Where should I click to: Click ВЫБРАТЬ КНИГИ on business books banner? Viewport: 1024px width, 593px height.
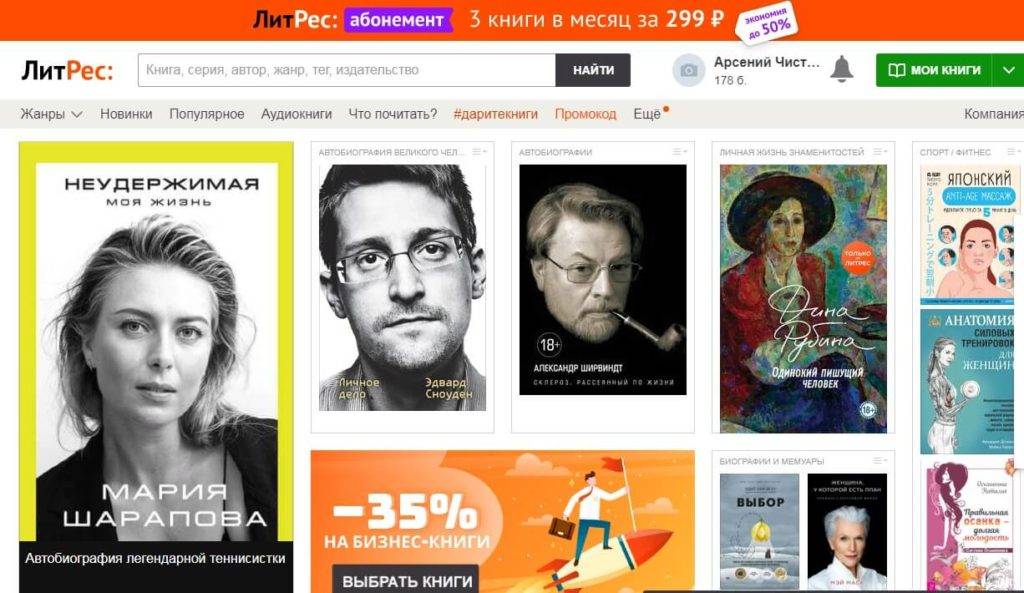tap(407, 581)
